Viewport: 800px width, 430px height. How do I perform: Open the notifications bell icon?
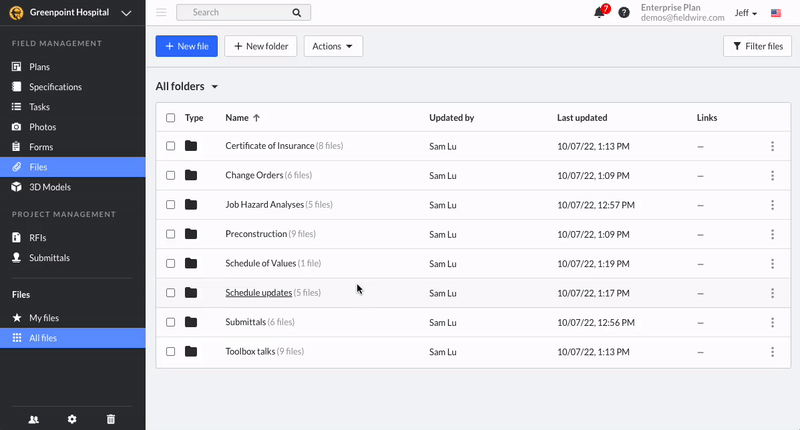pos(600,13)
